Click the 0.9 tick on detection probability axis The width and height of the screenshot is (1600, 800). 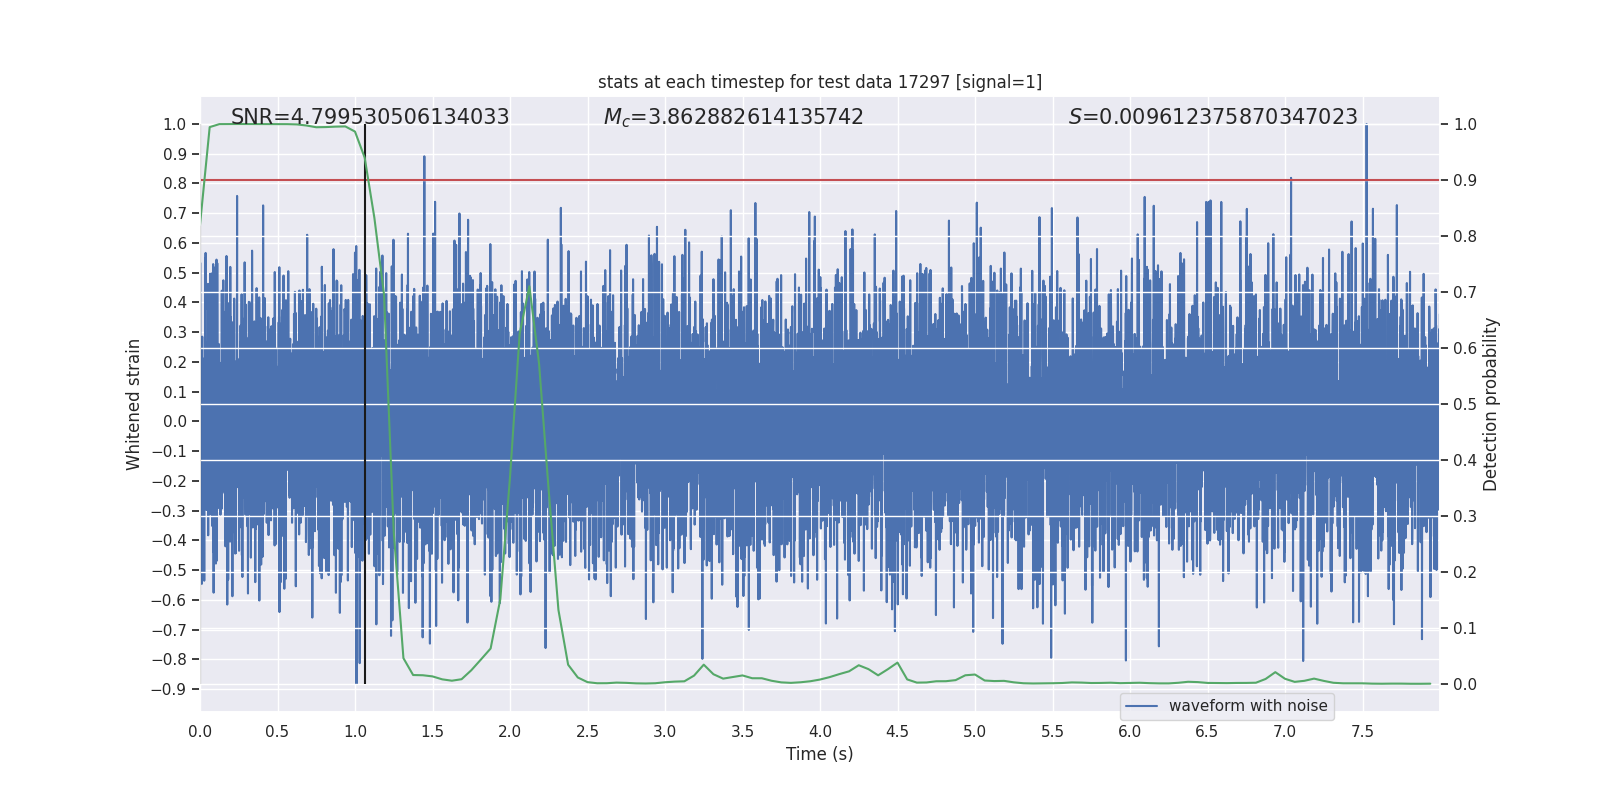pos(1465,181)
